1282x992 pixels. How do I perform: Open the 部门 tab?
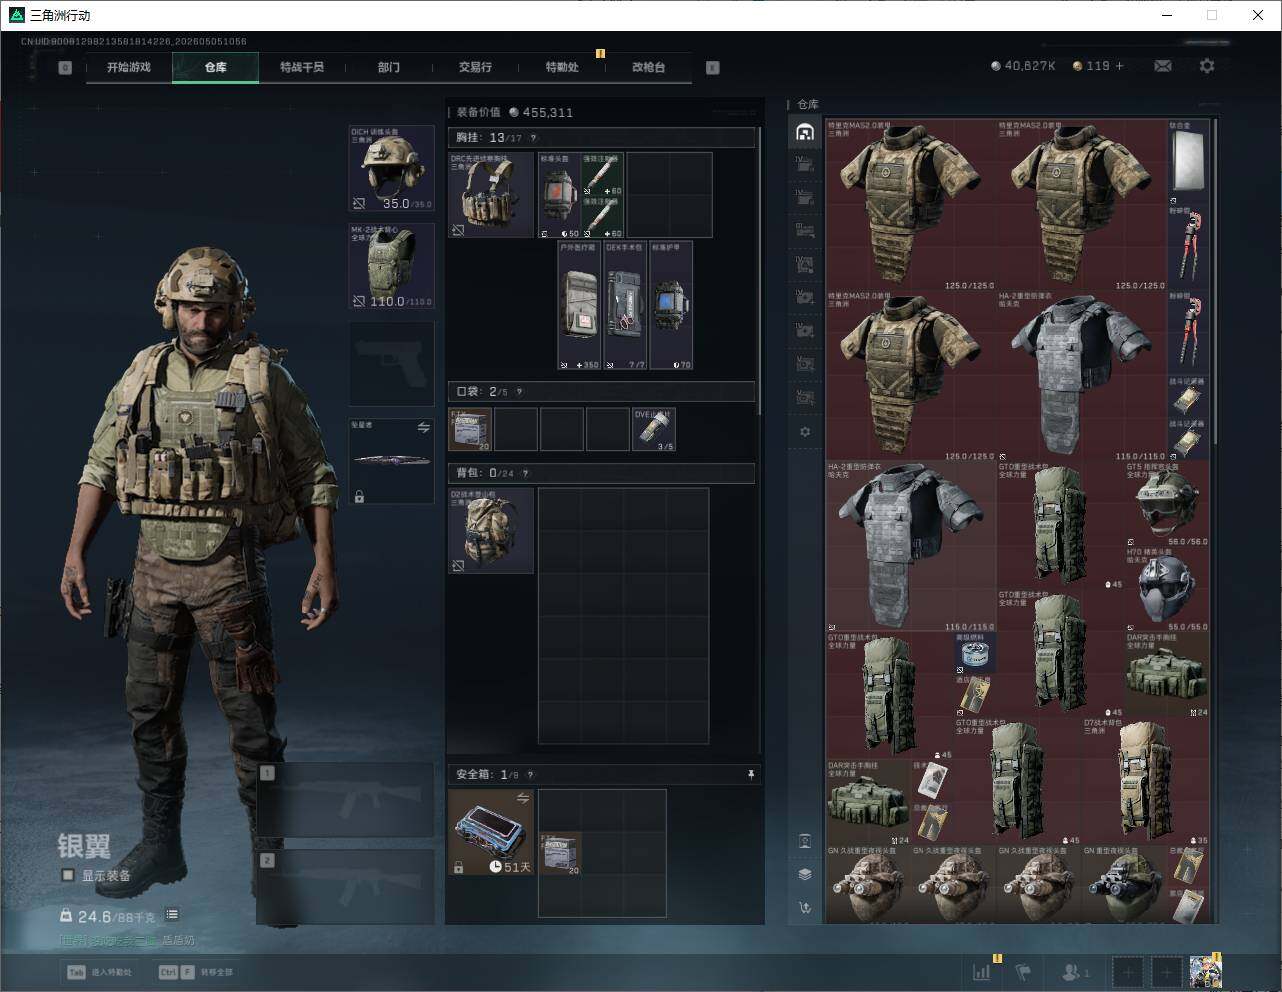(389, 67)
